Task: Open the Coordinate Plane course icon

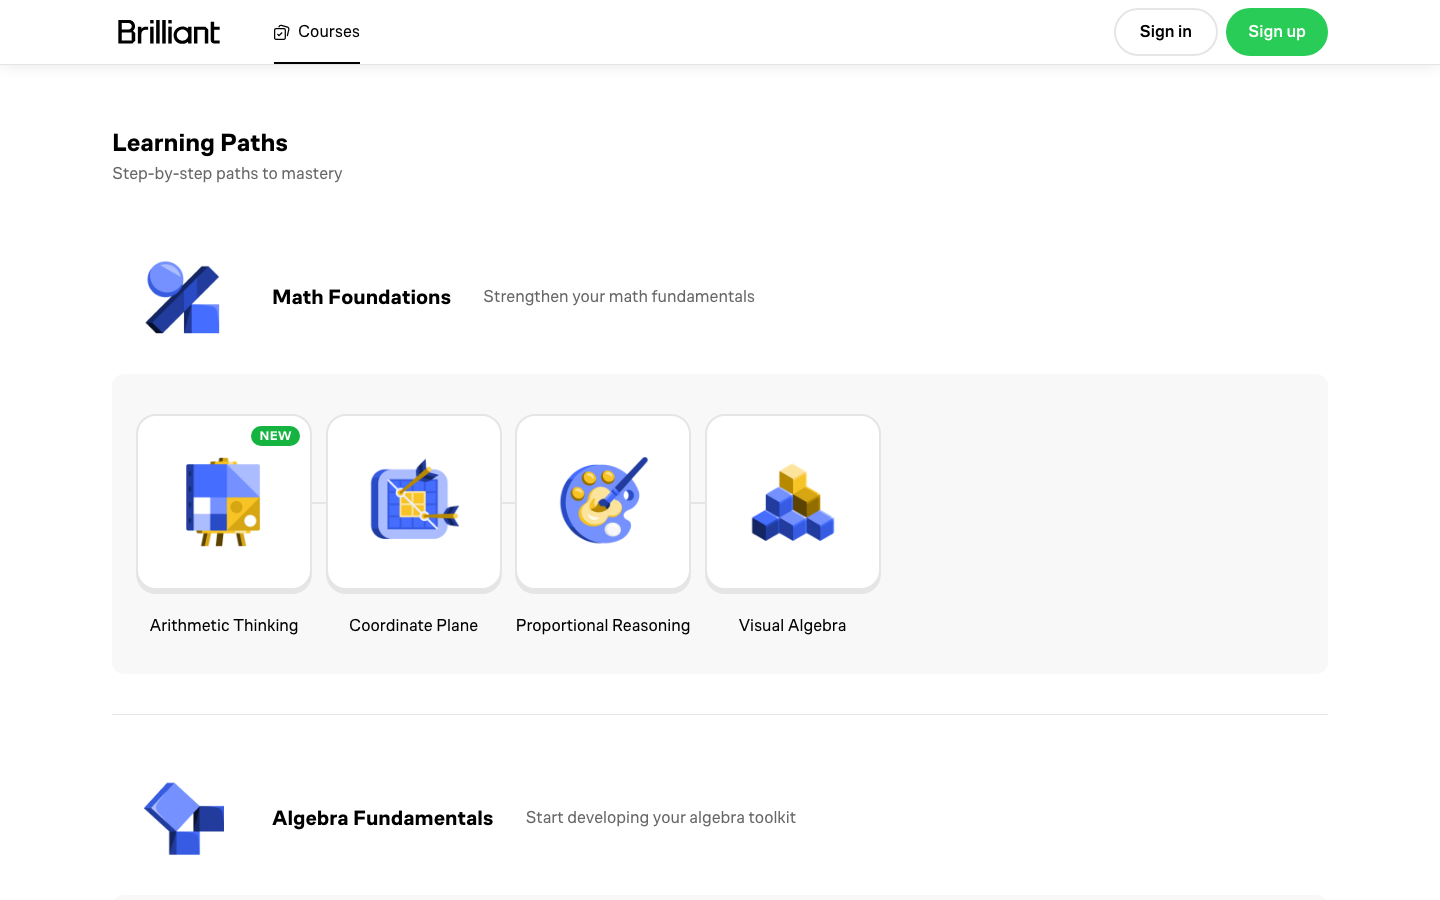Action: pos(414,502)
